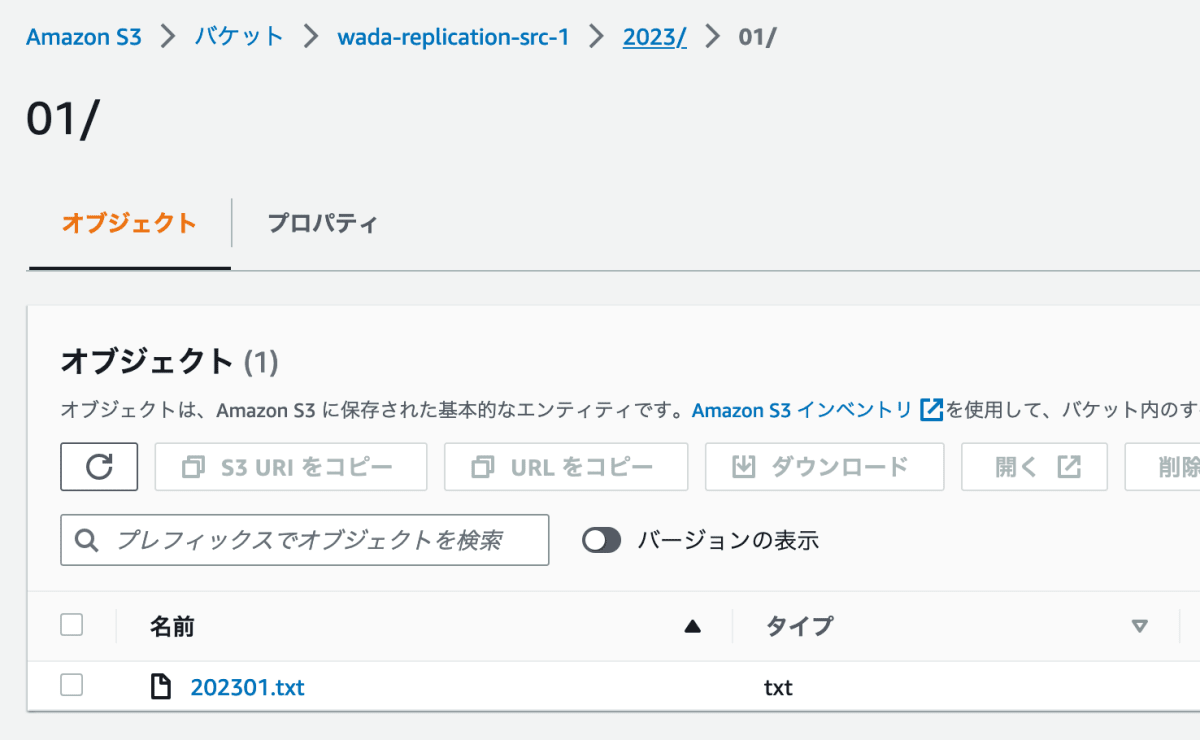Screen dimensions: 1200x740
Task: Check the select-all checkbox in the header
Action: [x=72, y=625]
